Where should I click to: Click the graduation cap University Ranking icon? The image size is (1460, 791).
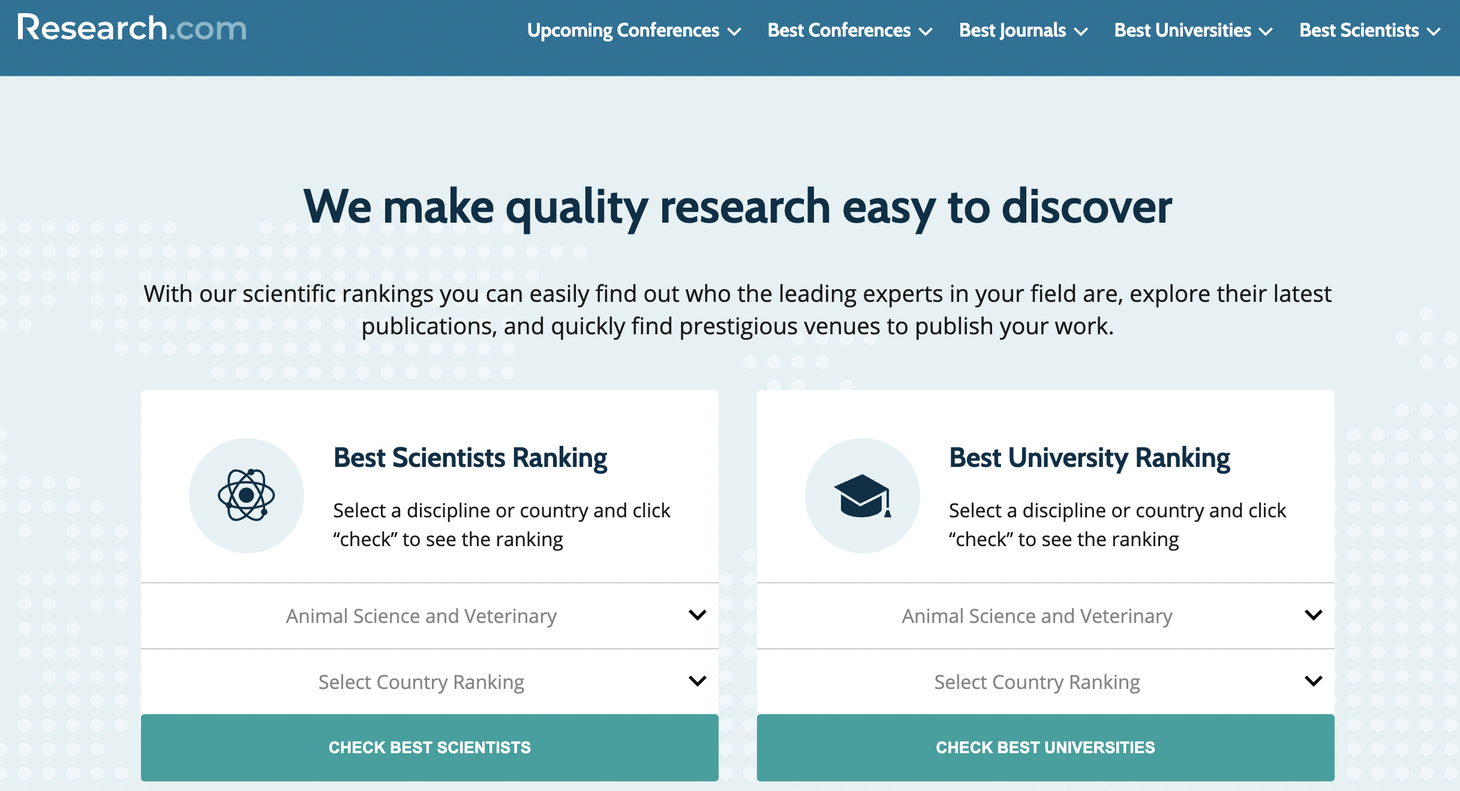(862, 496)
